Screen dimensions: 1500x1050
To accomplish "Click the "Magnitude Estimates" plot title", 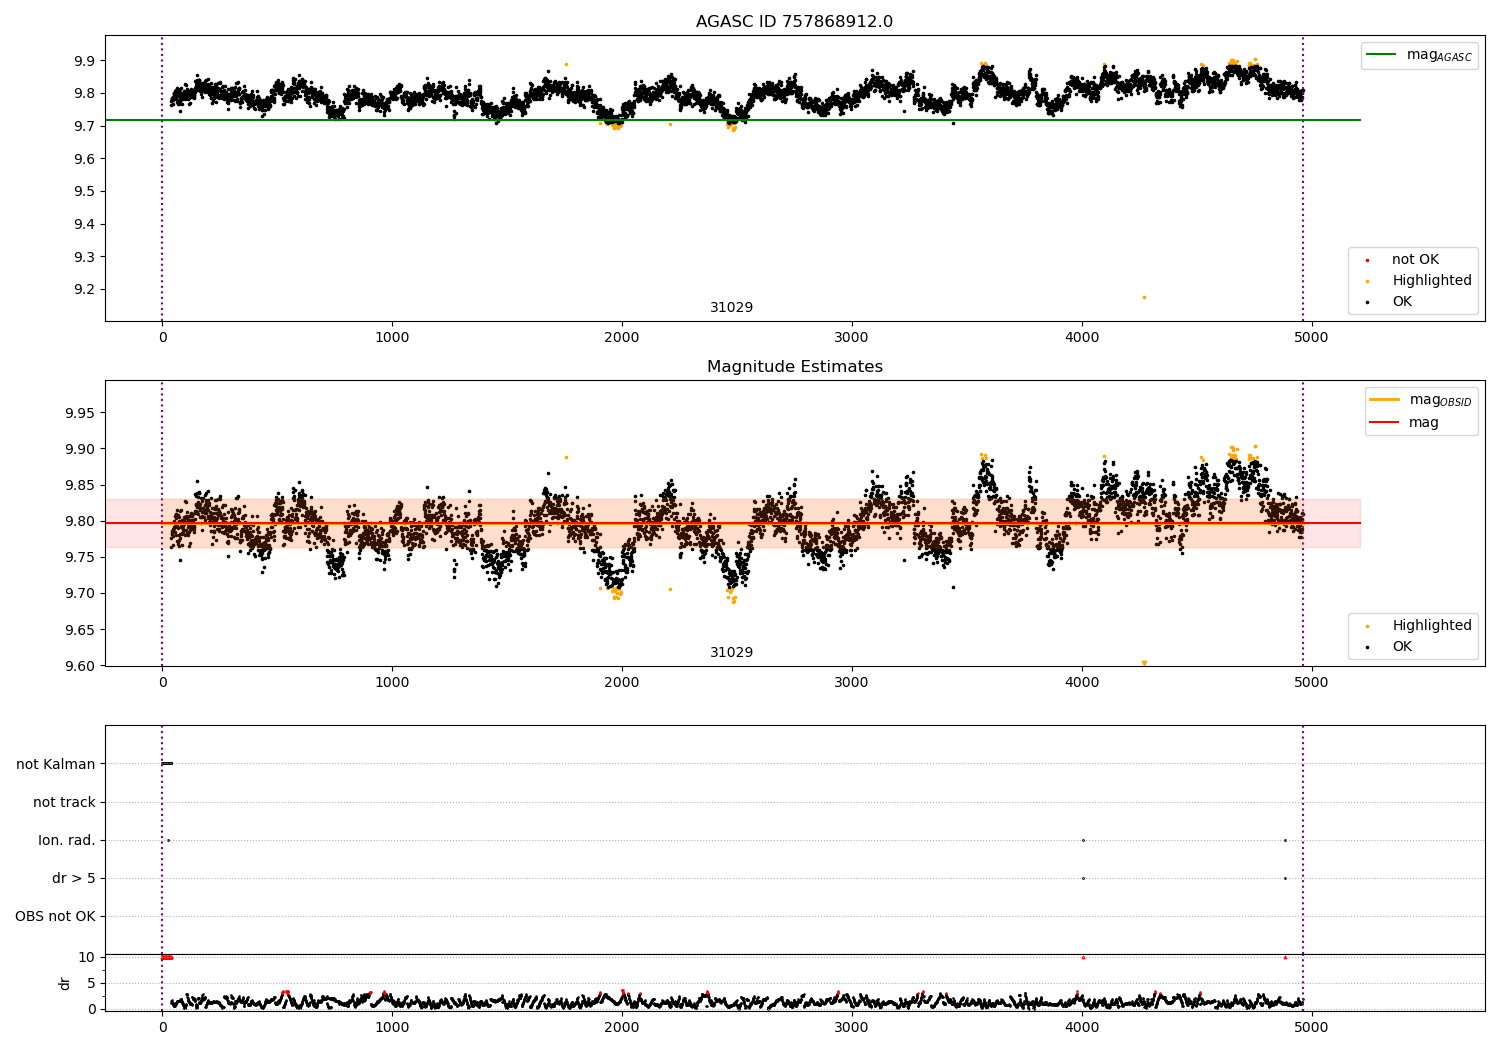I will point(794,367).
